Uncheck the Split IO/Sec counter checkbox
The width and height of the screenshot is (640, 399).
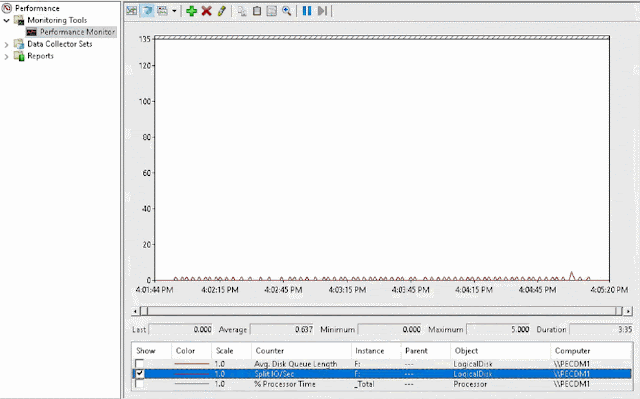(140, 374)
